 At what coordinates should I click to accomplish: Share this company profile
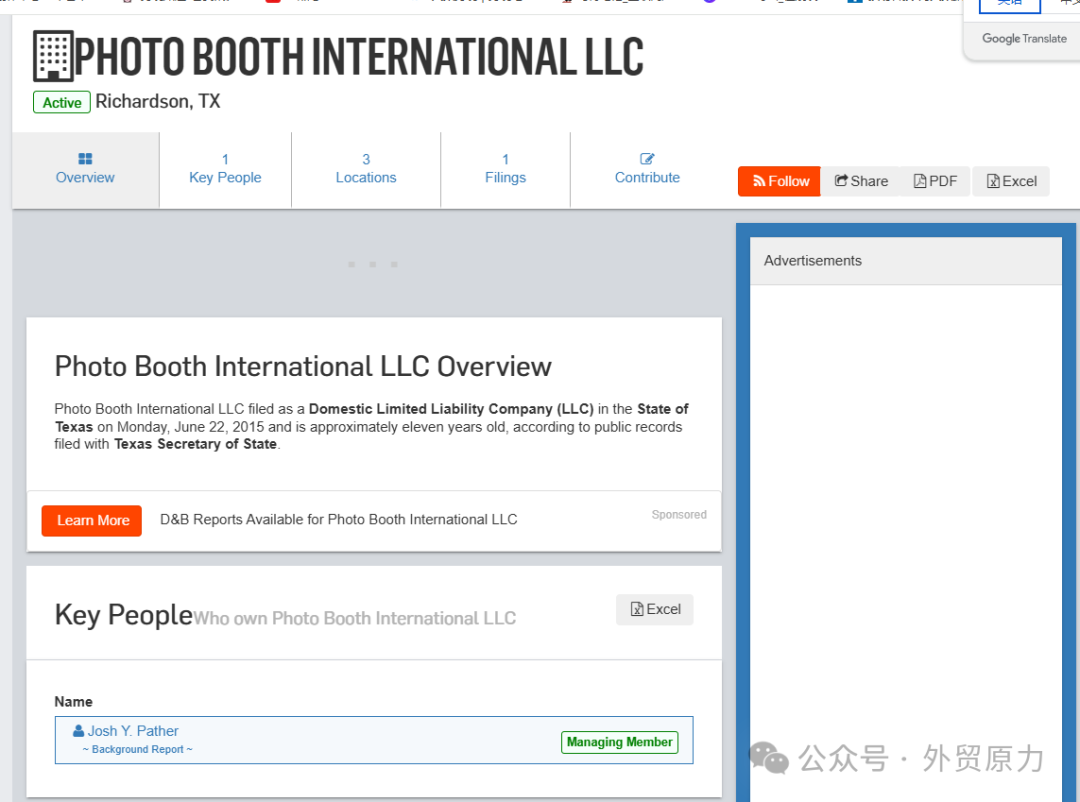(x=861, y=181)
